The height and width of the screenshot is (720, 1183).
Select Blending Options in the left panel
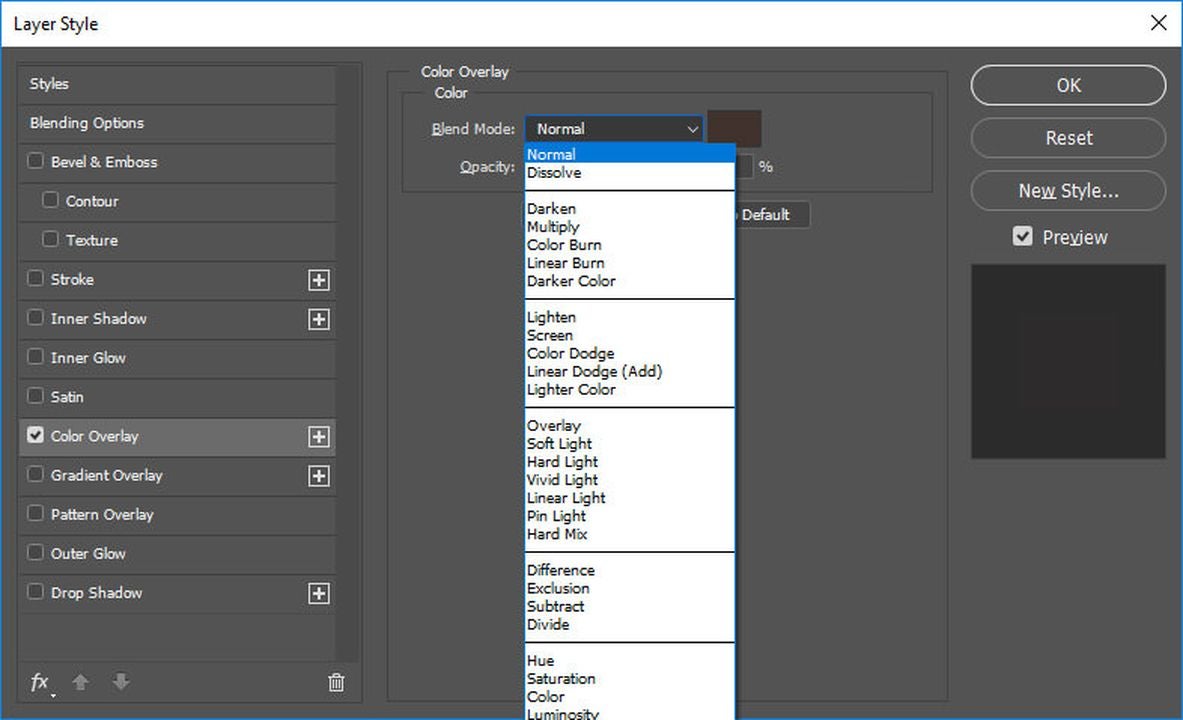(x=87, y=123)
